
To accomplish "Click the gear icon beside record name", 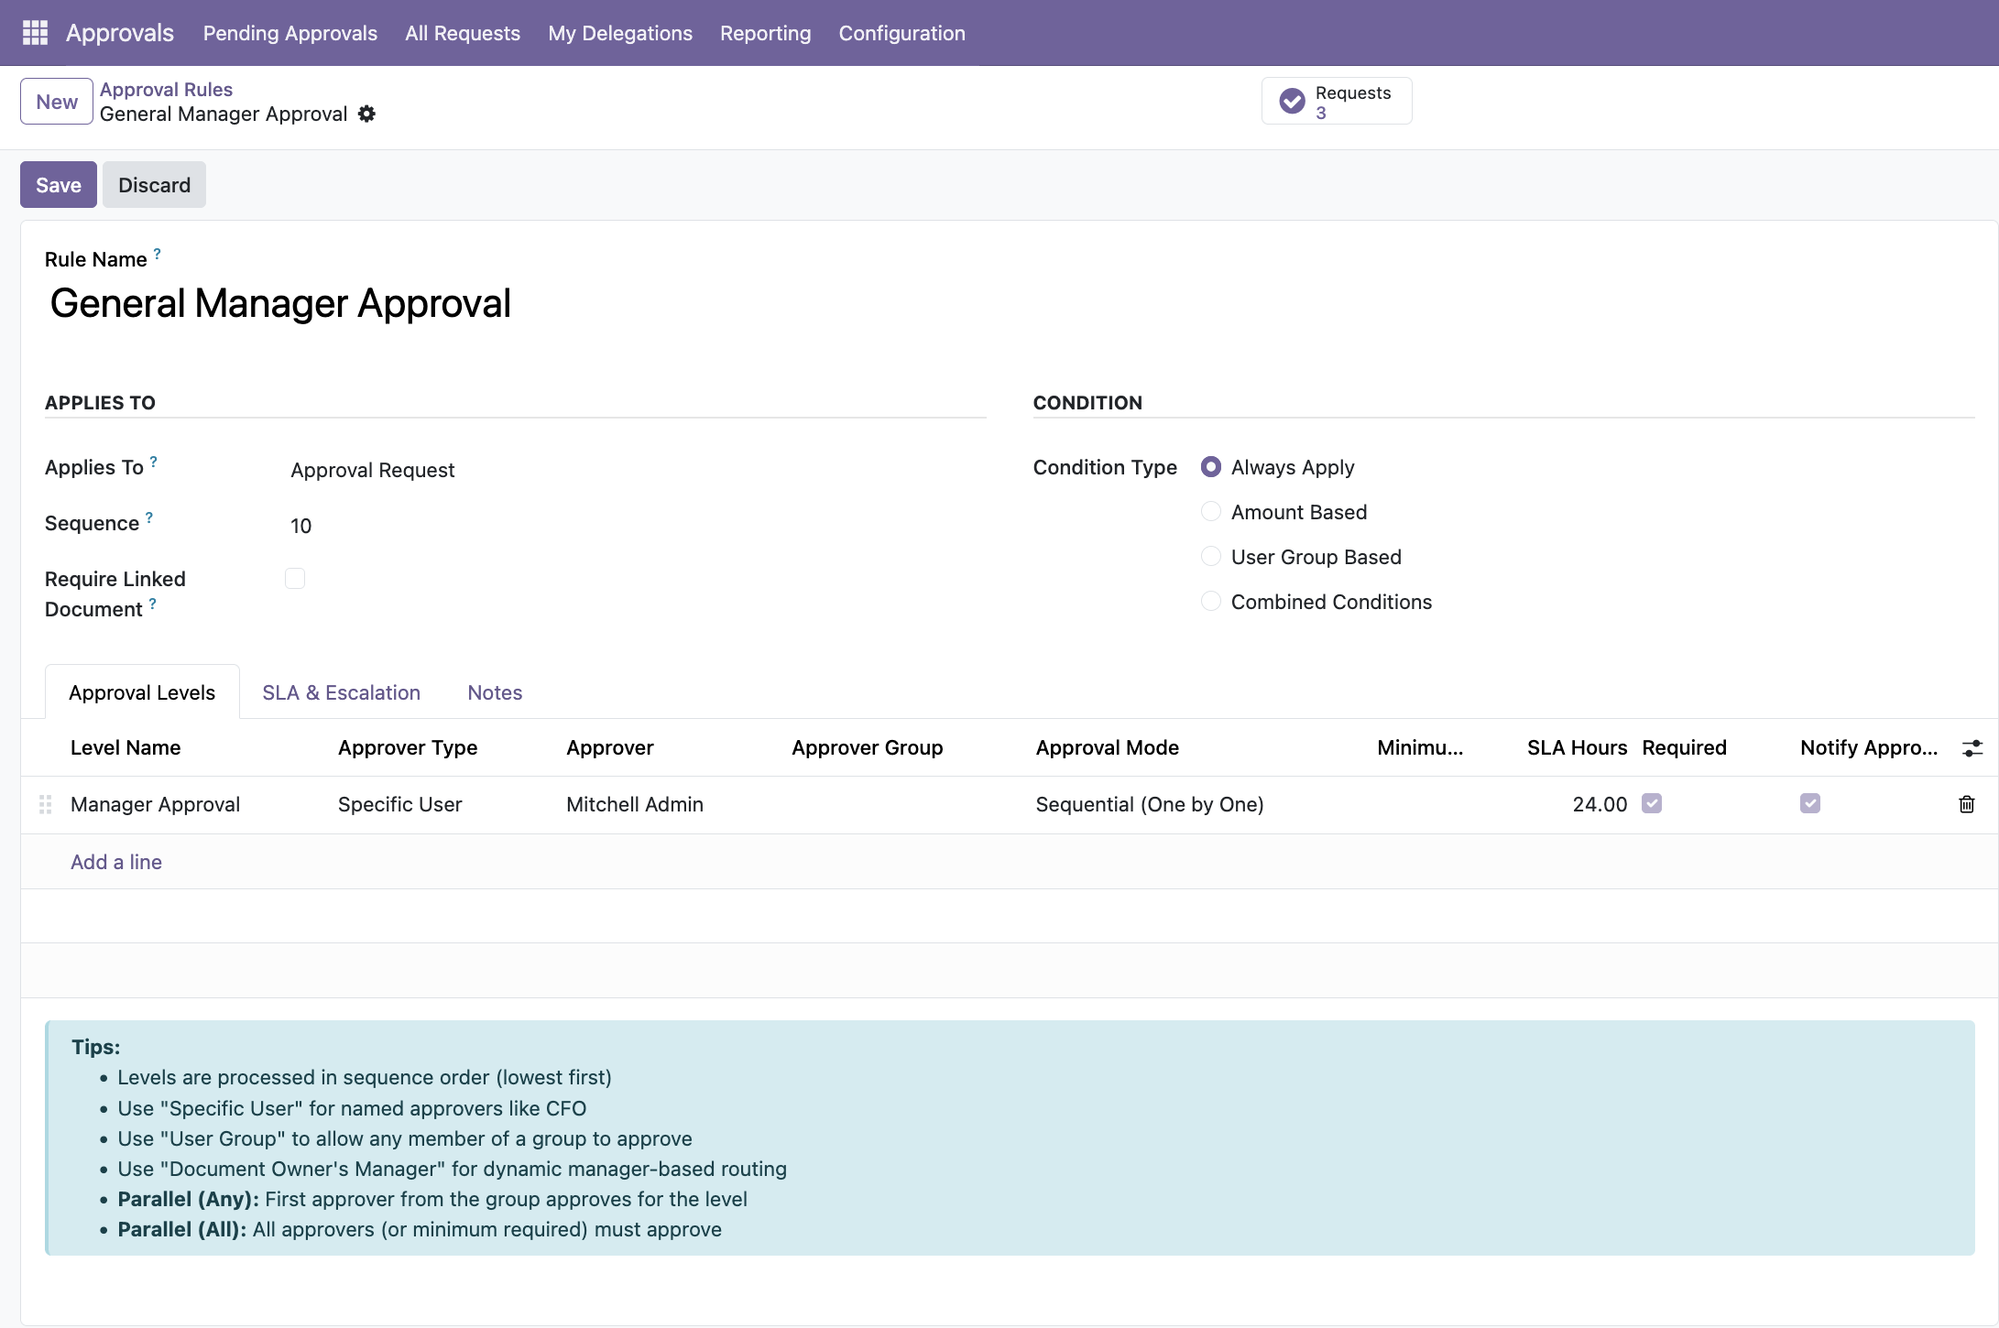I will coord(367,114).
